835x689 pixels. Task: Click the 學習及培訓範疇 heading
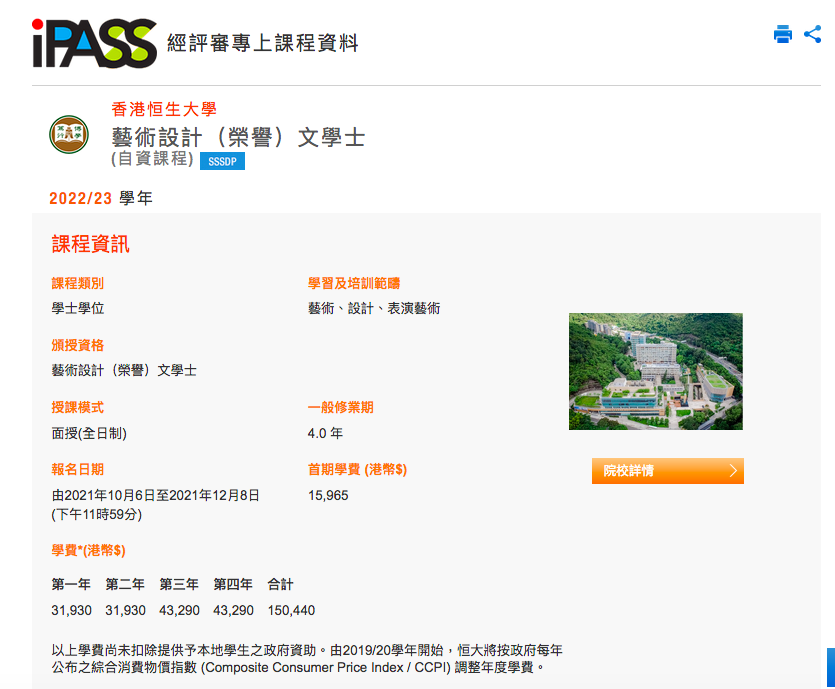click(x=354, y=284)
